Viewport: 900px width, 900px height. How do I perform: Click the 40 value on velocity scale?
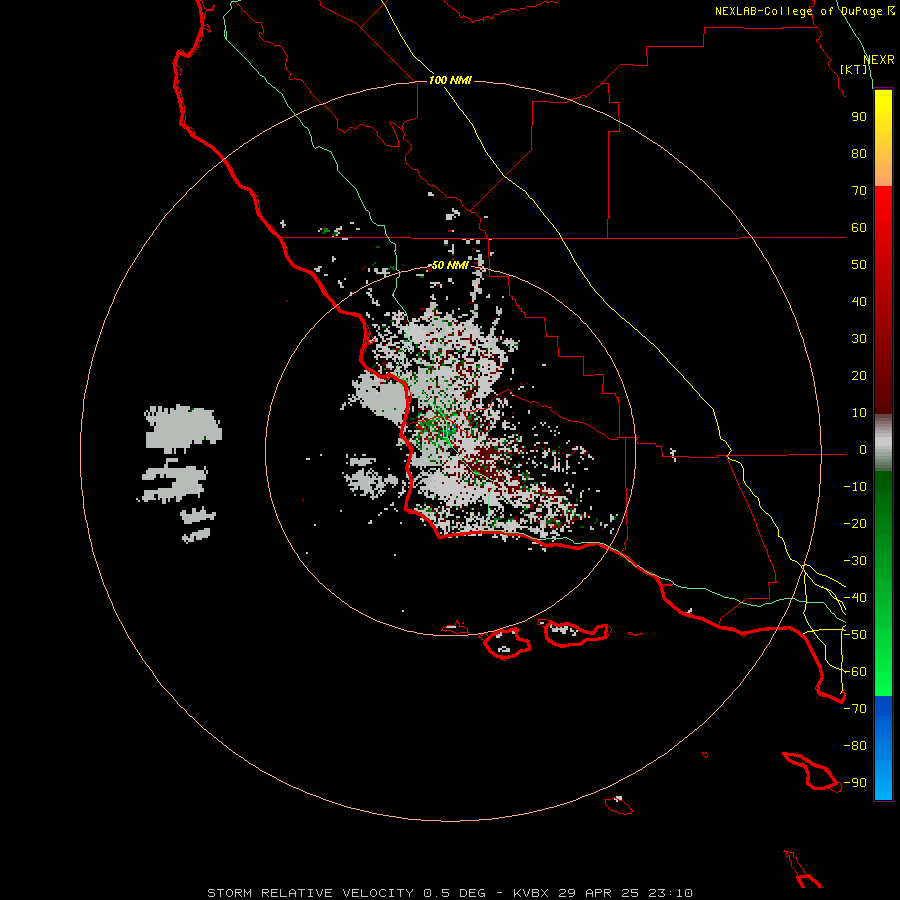(x=859, y=302)
